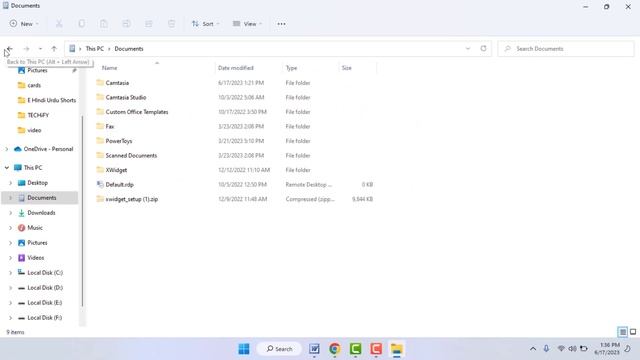Open Local Disk (D:) in sidebar
This screenshot has height=360, width=640.
pos(45,288)
